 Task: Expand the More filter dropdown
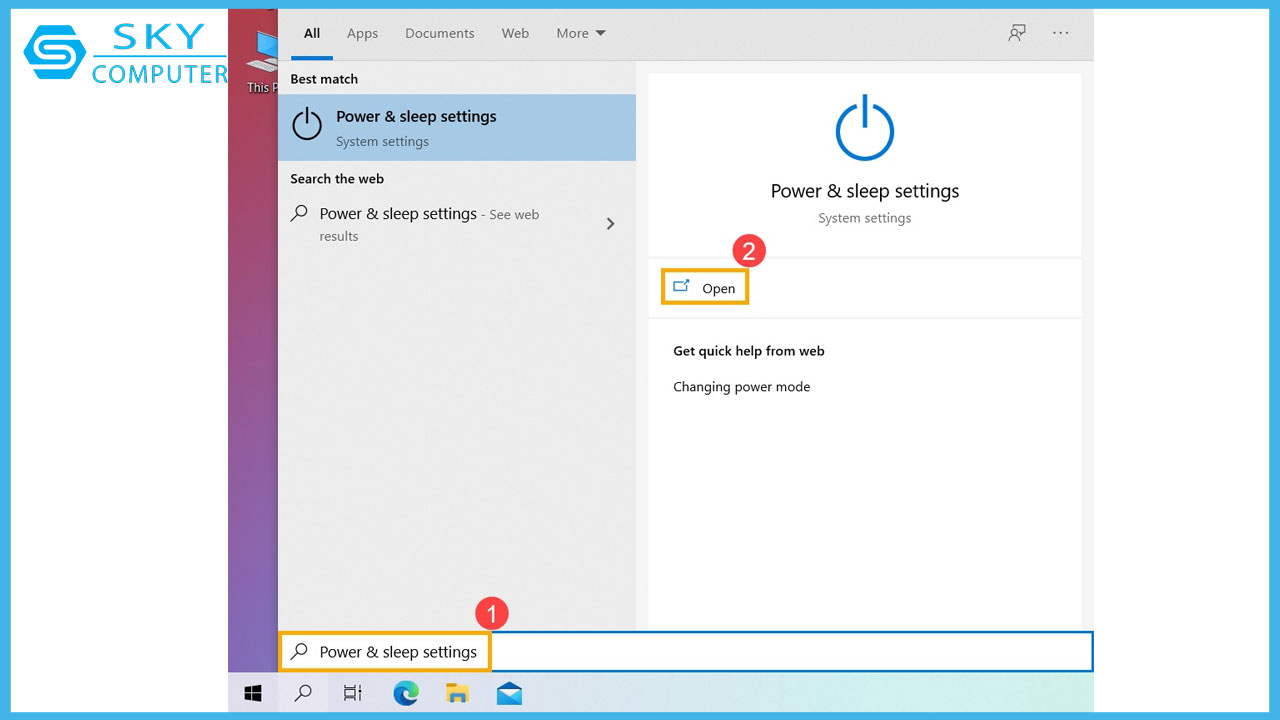(x=581, y=33)
